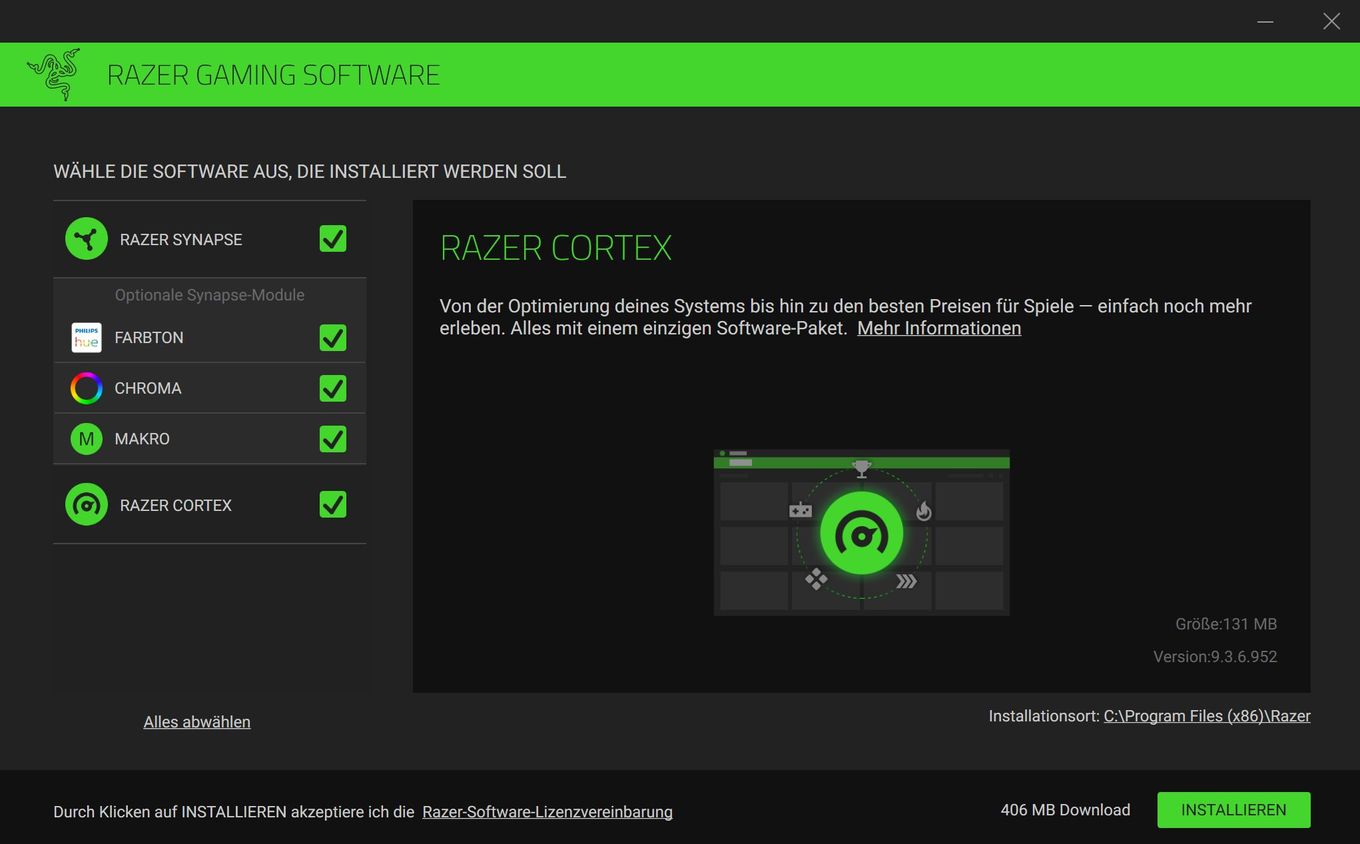Image resolution: width=1360 pixels, height=844 pixels.
Task: Open the Mehr Informationen link
Action: tap(939, 328)
